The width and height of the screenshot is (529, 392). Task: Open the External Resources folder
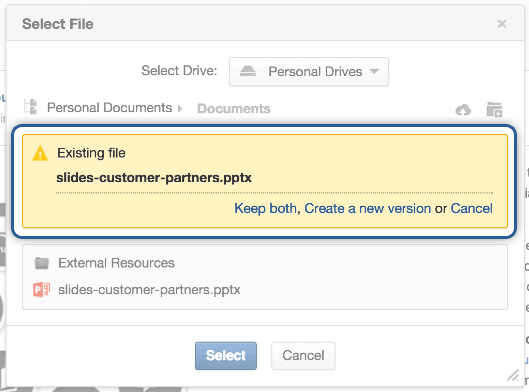(116, 263)
